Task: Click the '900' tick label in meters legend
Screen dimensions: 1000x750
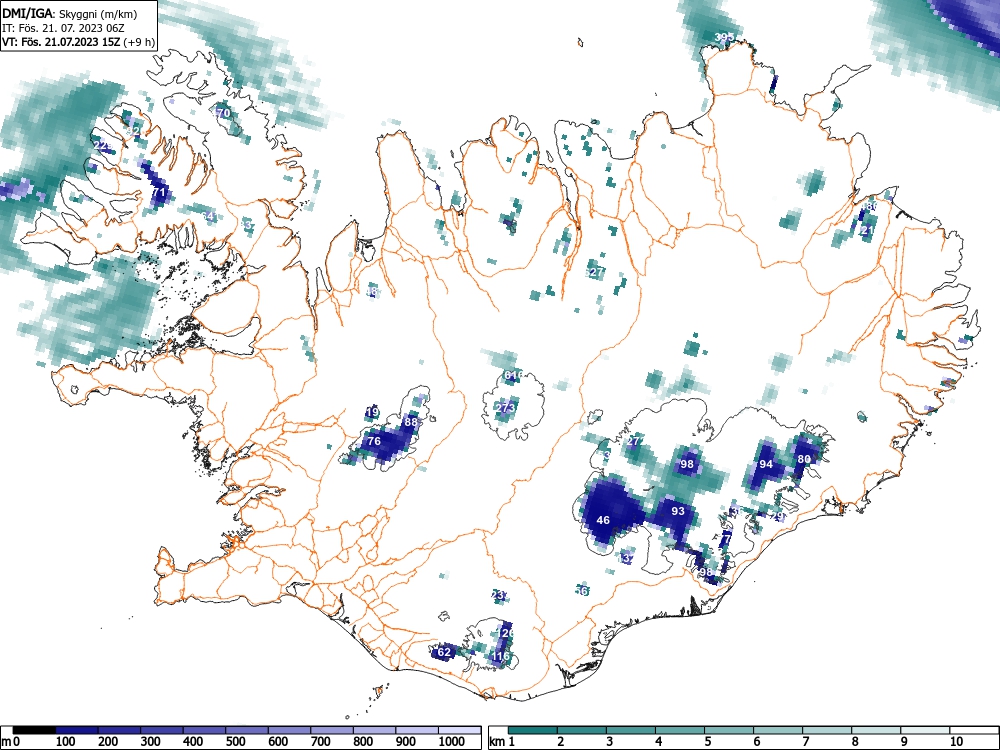Action: [x=406, y=742]
